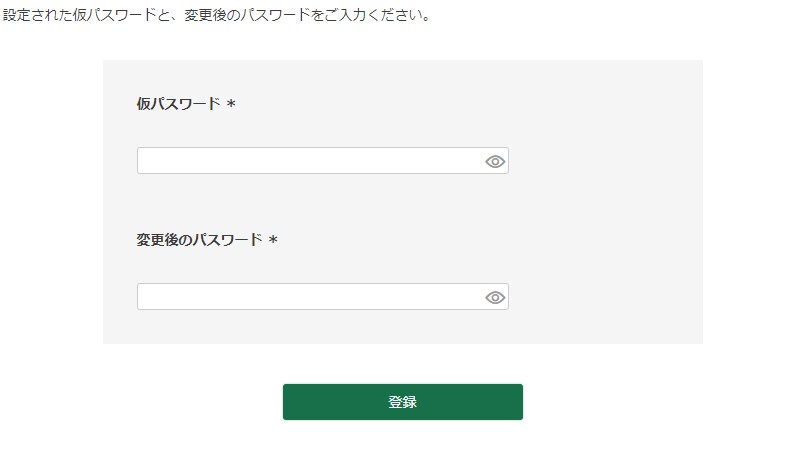The width and height of the screenshot is (799, 455).
Task: Place the cursor in the upper password field
Action: click(310, 161)
